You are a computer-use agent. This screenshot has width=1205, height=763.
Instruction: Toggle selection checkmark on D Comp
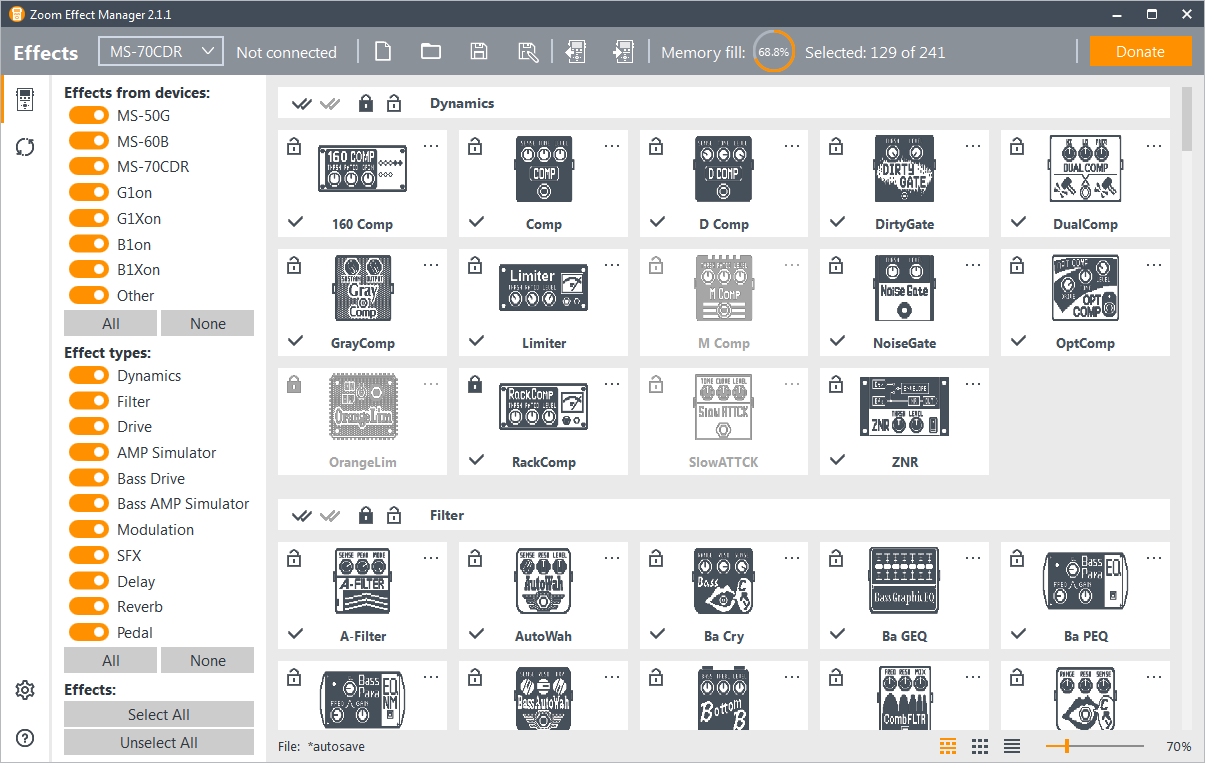[657, 222]
